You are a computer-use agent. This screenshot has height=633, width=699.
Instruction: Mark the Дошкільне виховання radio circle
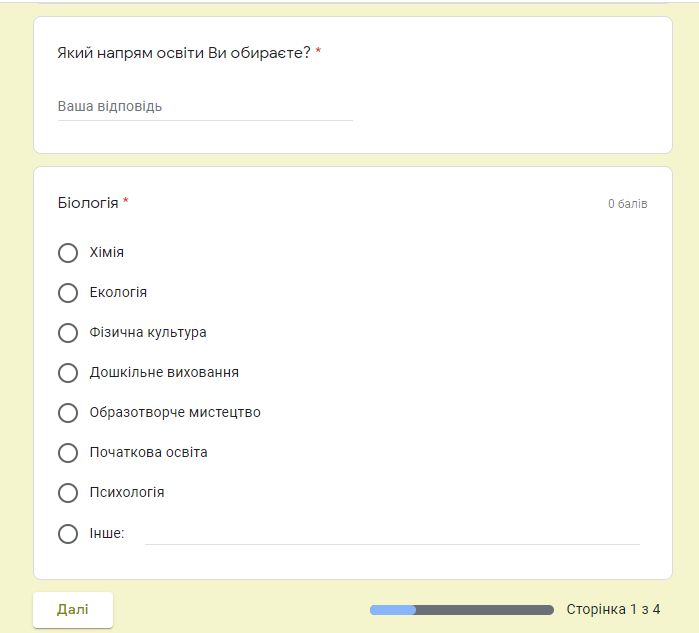pyautogui.click(x=68, y=373)
